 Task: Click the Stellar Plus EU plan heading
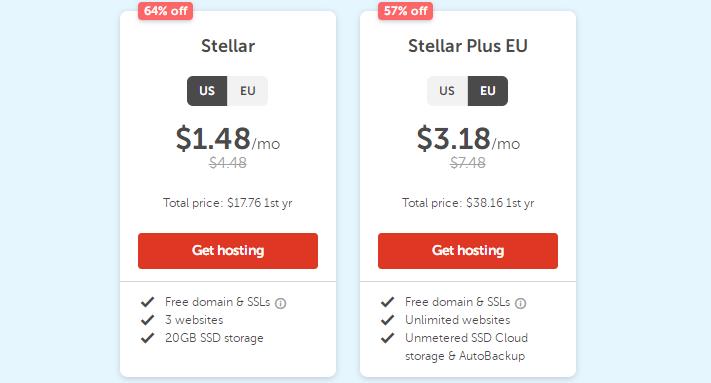(x=468, y=46)
